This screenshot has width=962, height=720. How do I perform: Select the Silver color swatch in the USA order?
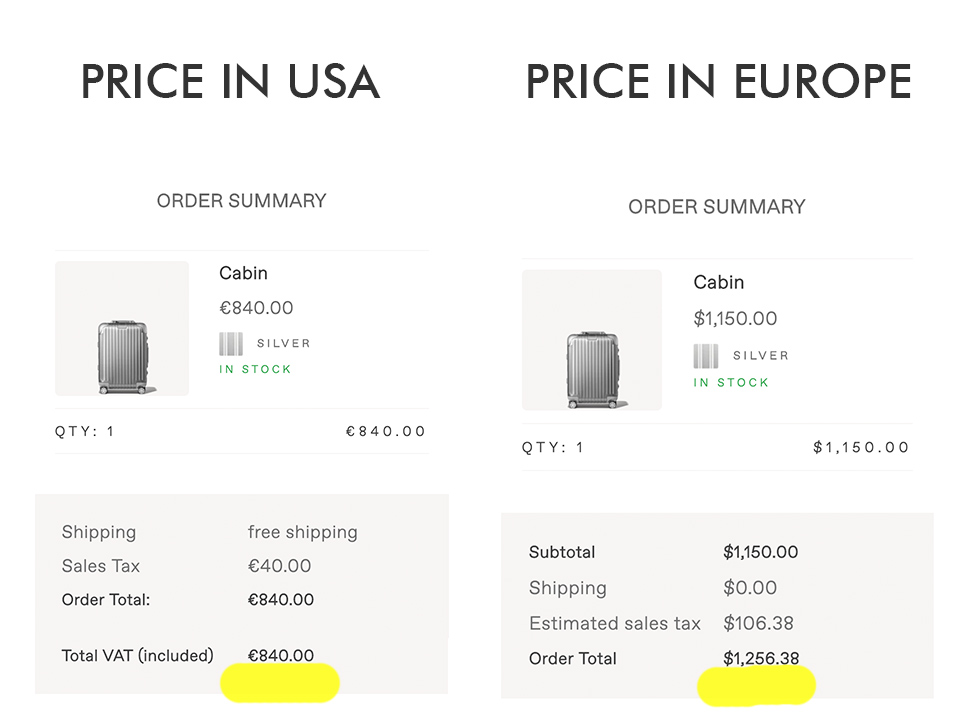pyautogui.click(x=231, y=343)
